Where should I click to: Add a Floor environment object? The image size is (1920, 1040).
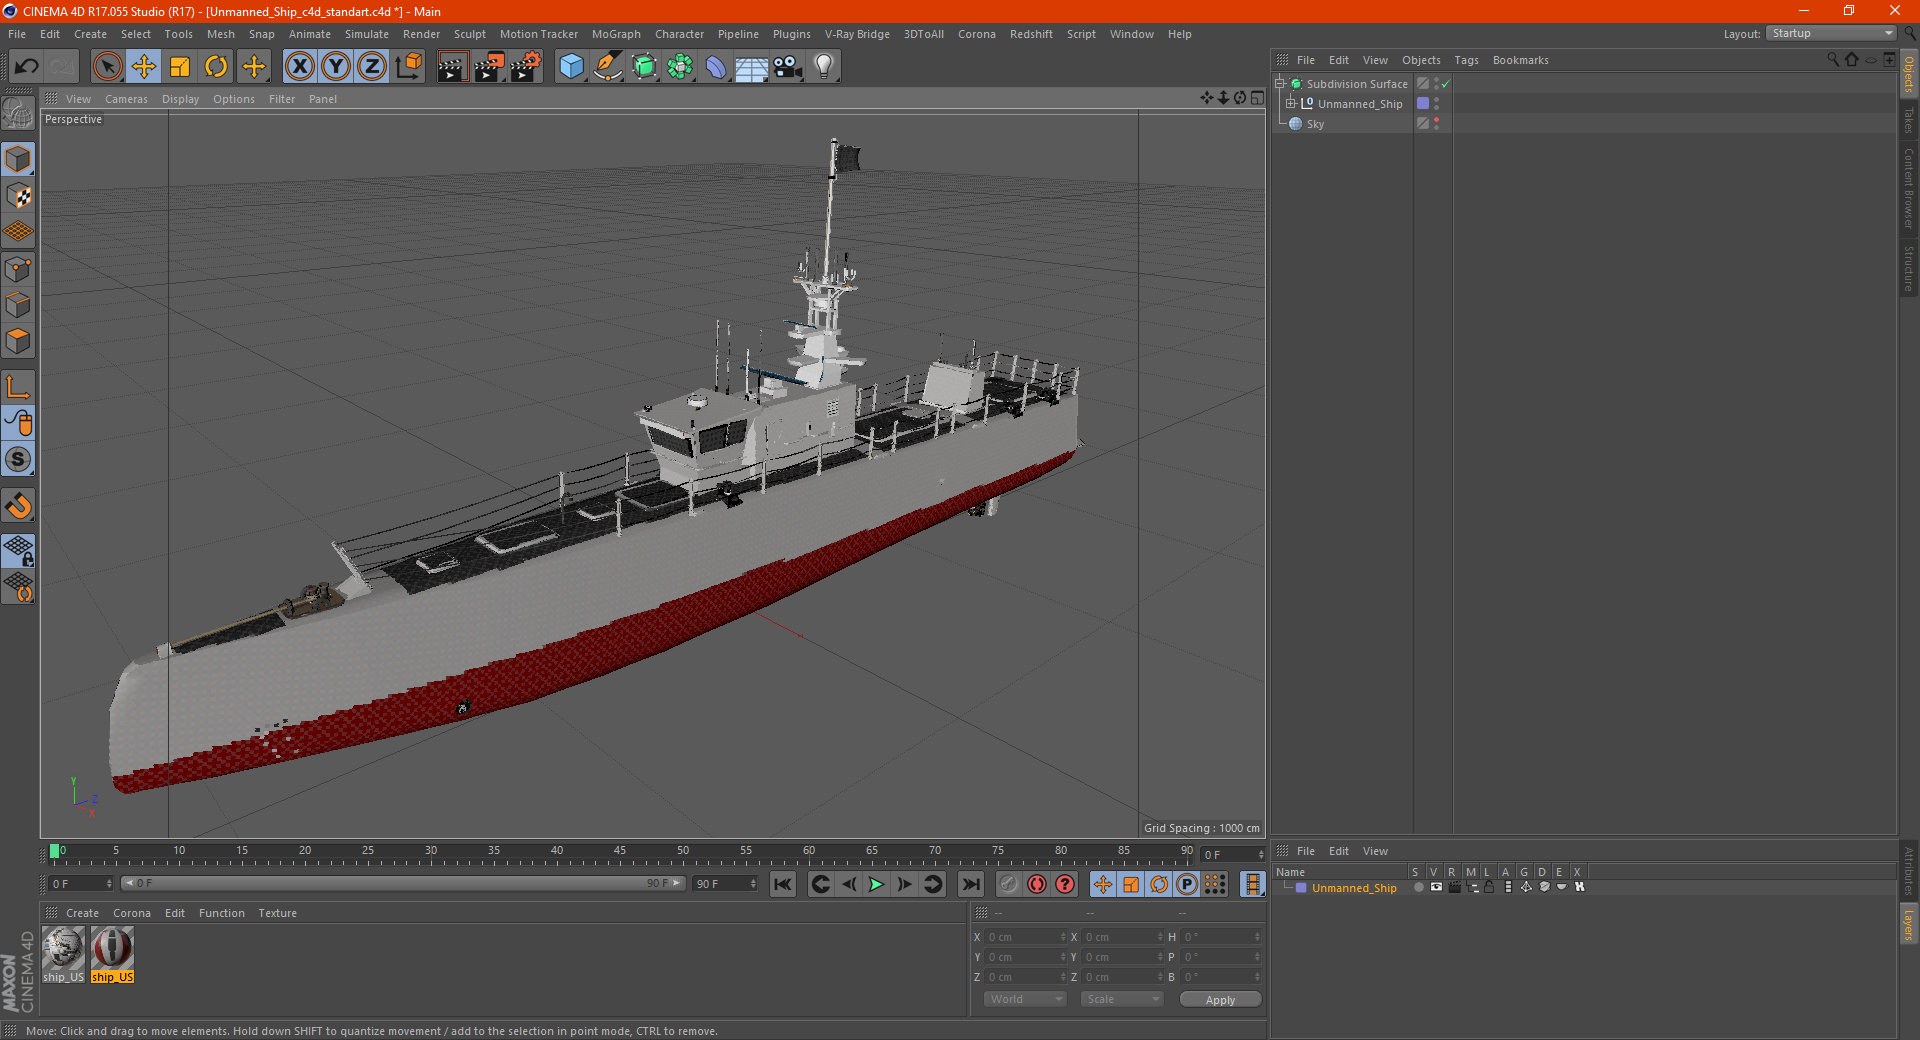pos(751,67)
